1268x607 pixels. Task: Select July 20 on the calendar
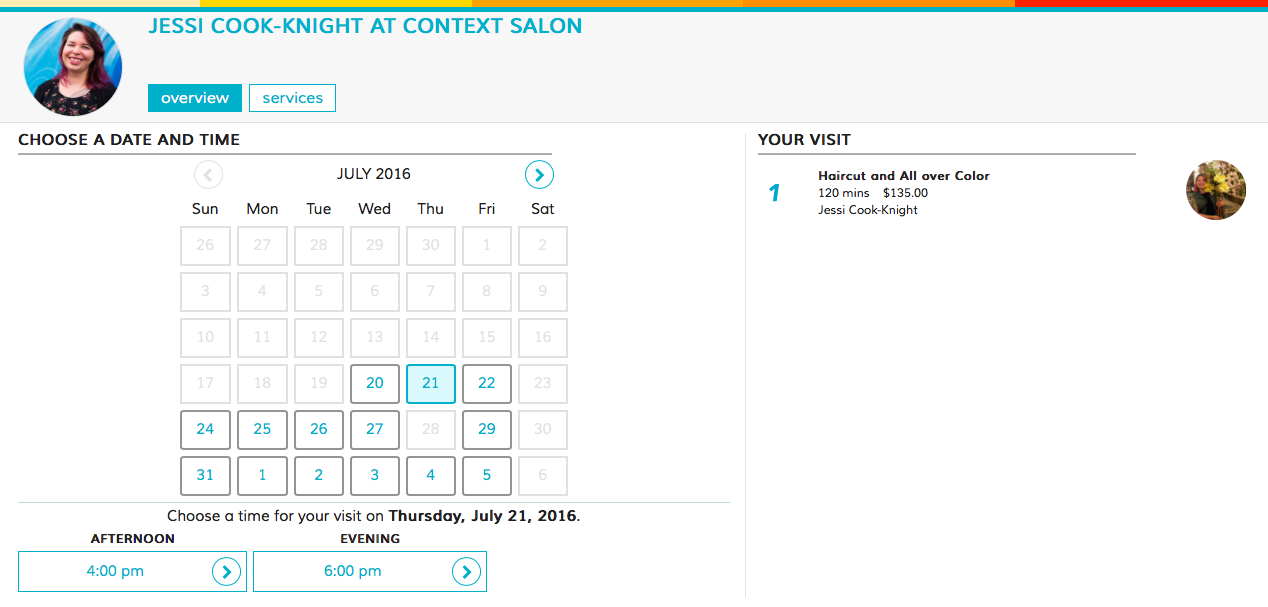(x=375, y=384)
